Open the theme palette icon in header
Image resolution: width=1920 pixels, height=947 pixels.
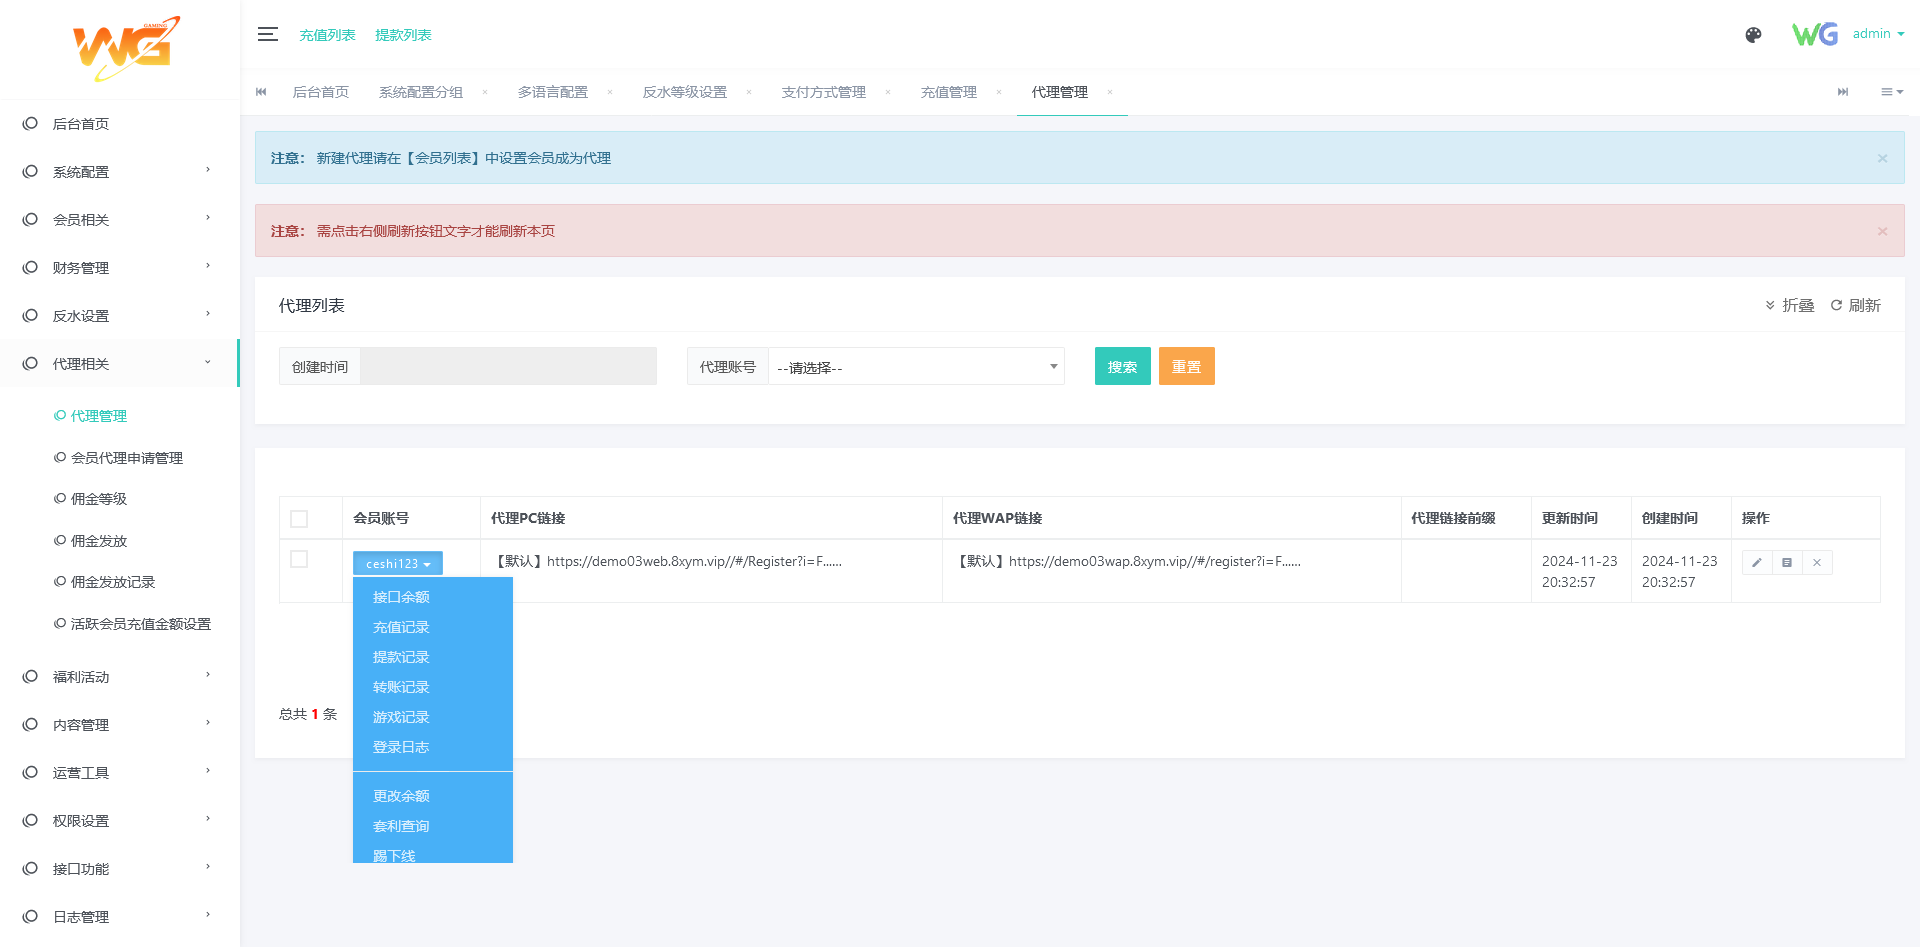coord(1753,35)
